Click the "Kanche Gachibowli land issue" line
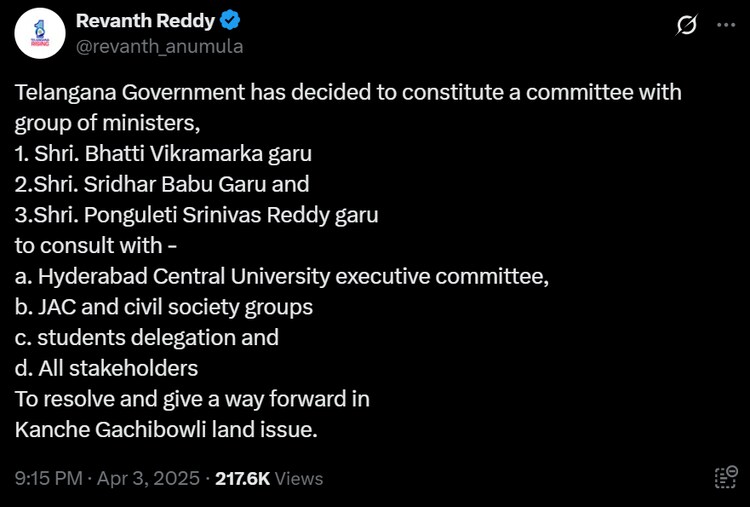The width and height of the screenshot is (750, 507). [166, 429]
